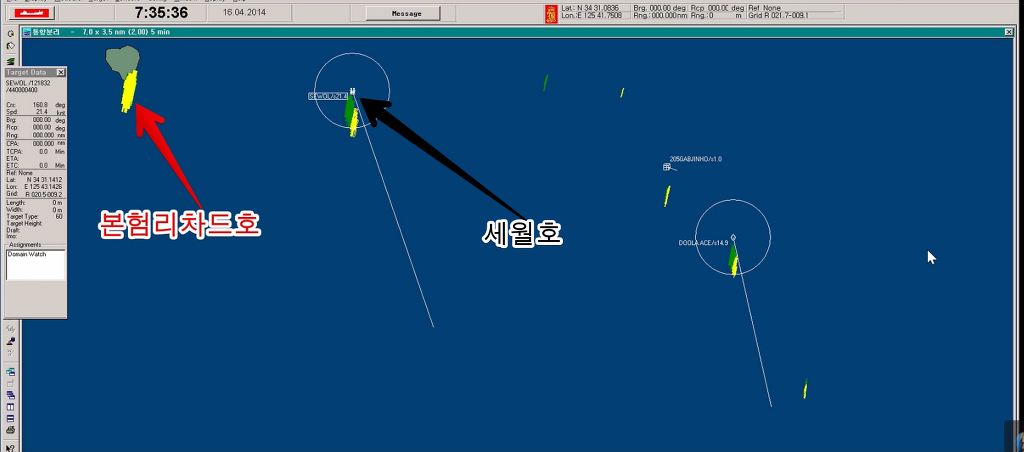The height and width of the screenshot is (452, 1024).
Task: Click the chart window title icon
Action: tap(27, 32)
